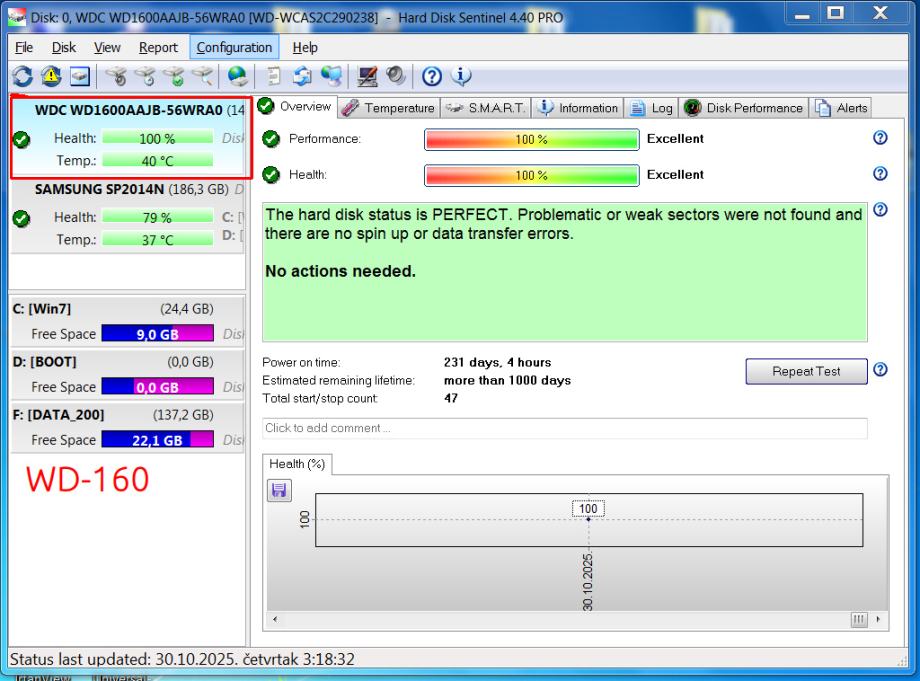The height and width of the screenshot is (681, 920).
Task: Click the SAMSUNG Temp 37 °C bar
Action: pos(157,239)
